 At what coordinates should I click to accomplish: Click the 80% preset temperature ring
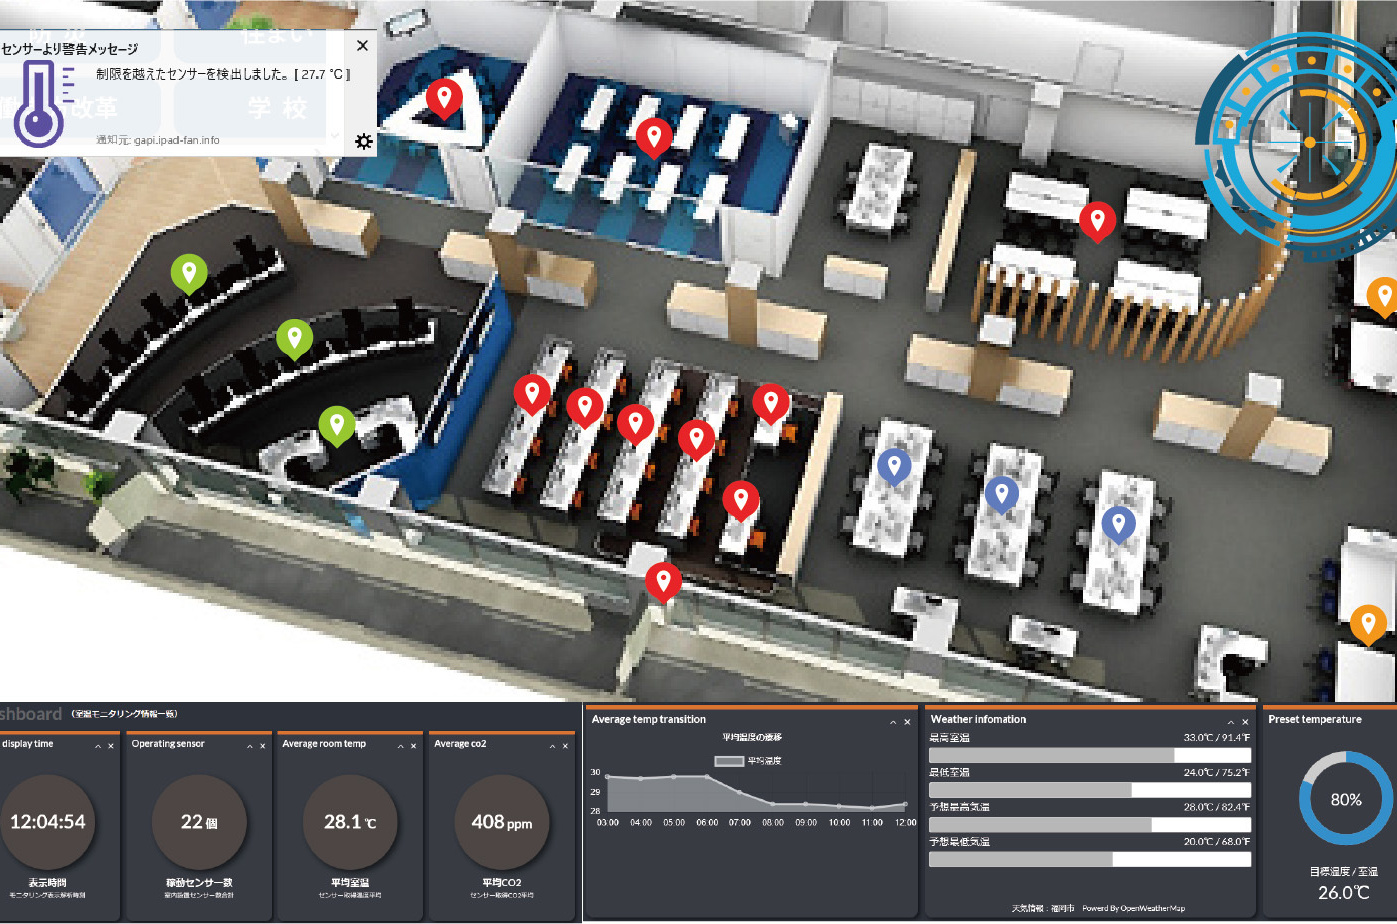(x=1345, y=799)
